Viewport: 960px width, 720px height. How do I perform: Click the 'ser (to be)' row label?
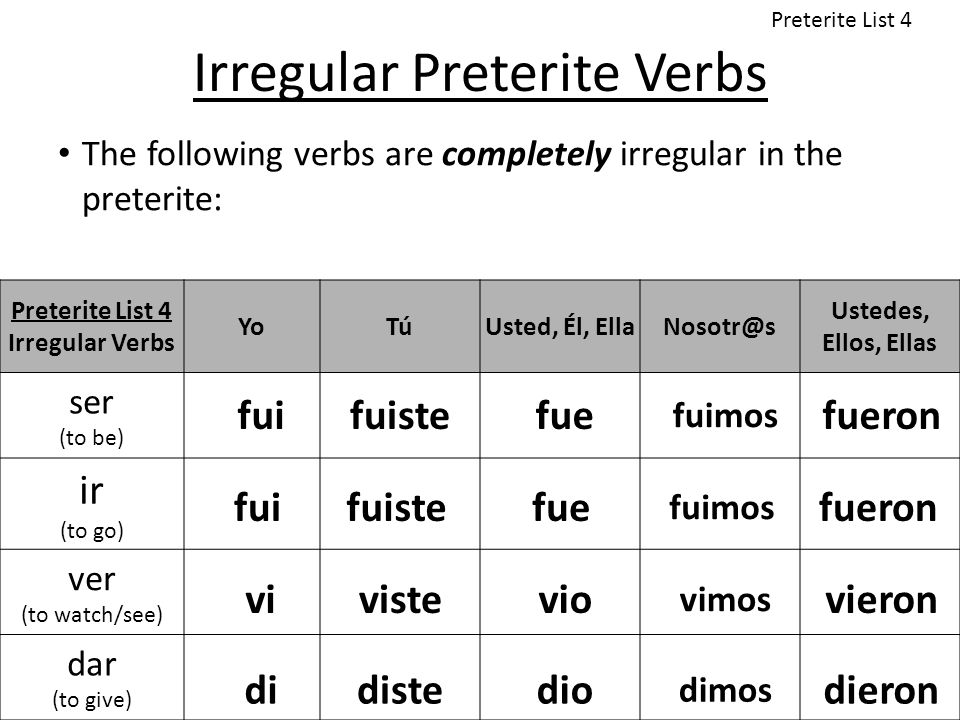[92, 415]
